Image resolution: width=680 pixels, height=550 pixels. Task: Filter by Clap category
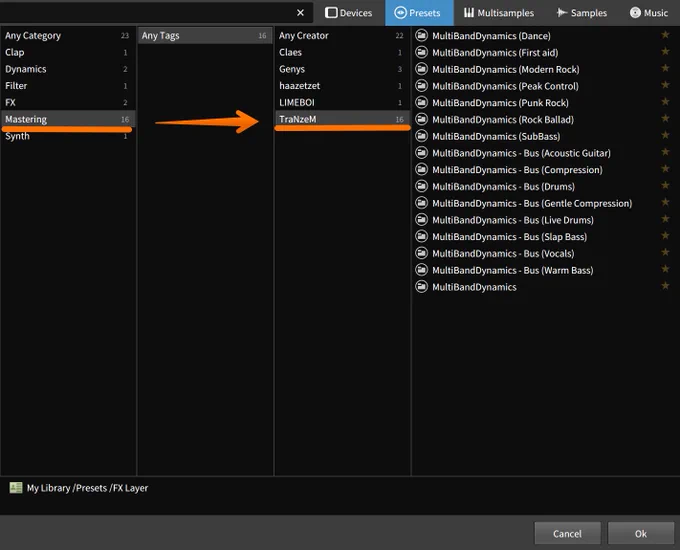[x=67, y=52]
